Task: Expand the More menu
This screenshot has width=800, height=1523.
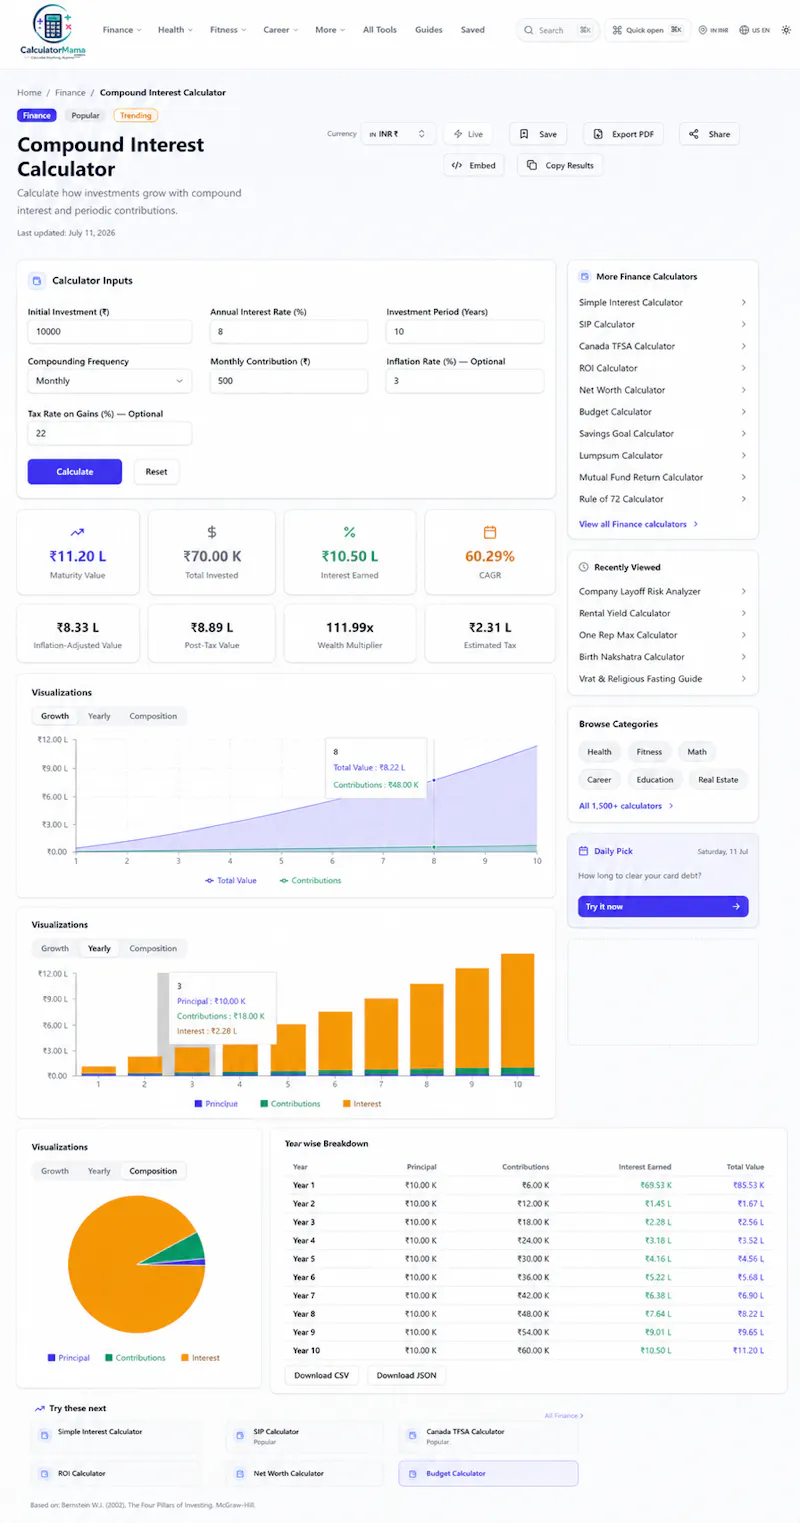Action: tap(330, 30)
